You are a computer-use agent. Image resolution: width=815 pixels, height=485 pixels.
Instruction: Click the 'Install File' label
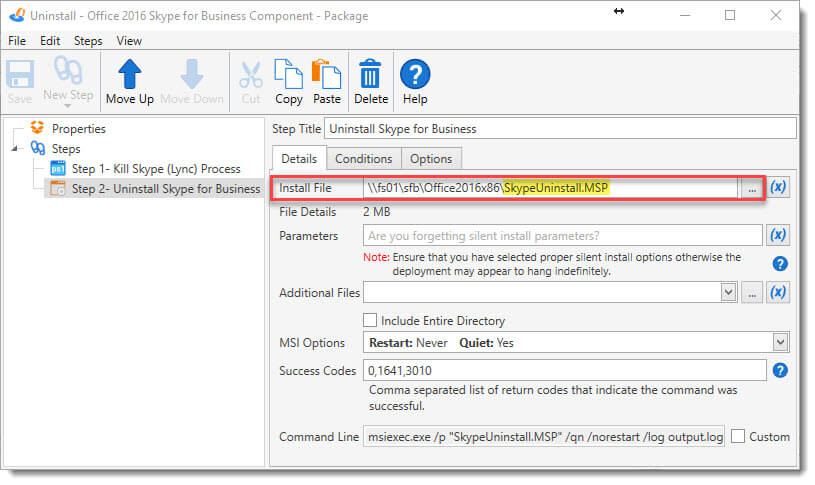(305, 188)
